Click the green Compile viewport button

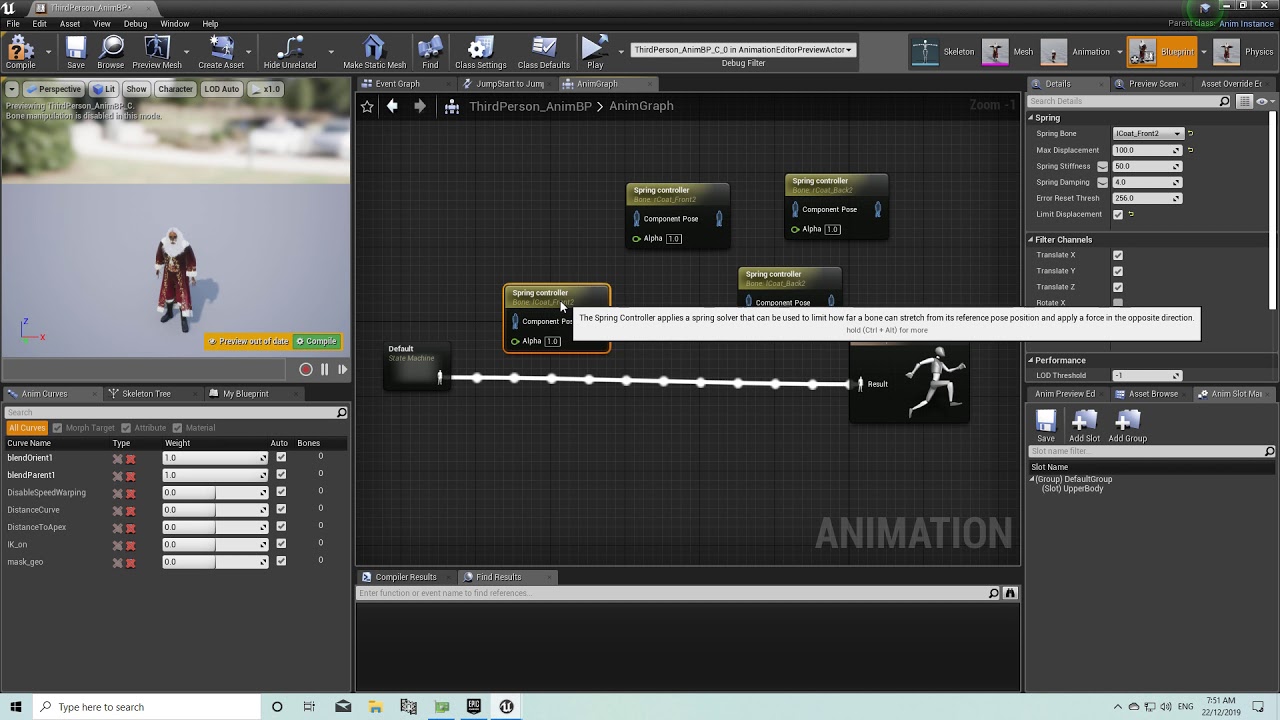[x=317, y=341]
